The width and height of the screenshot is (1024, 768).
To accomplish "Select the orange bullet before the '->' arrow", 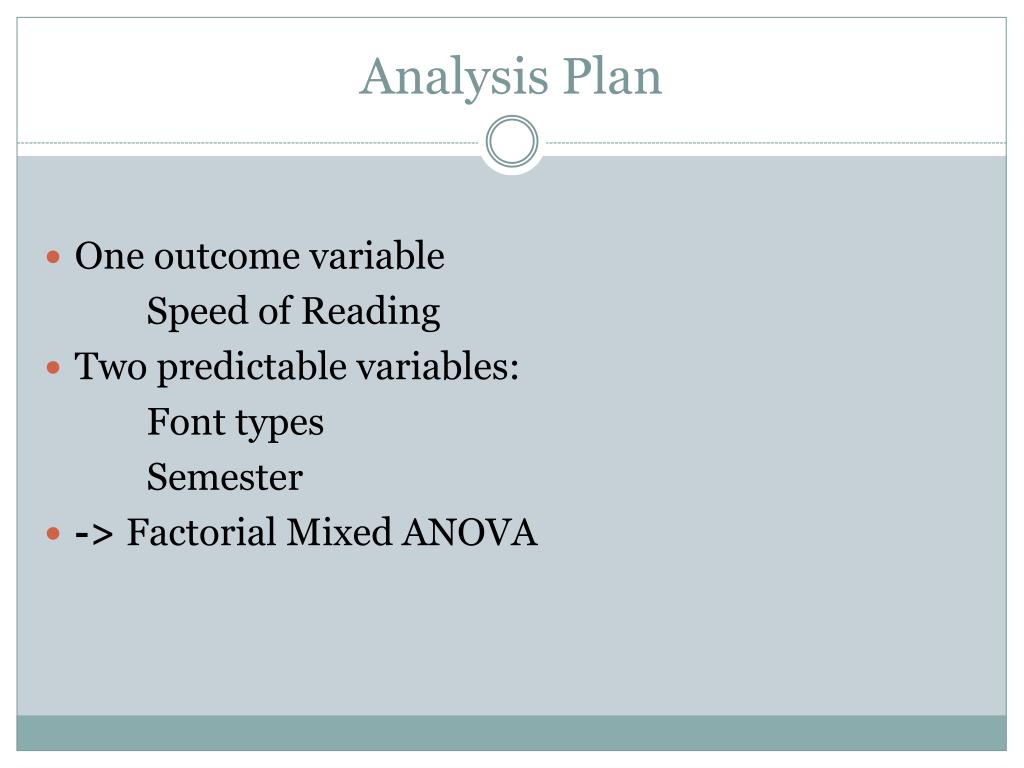I will [x=54, y=534].
